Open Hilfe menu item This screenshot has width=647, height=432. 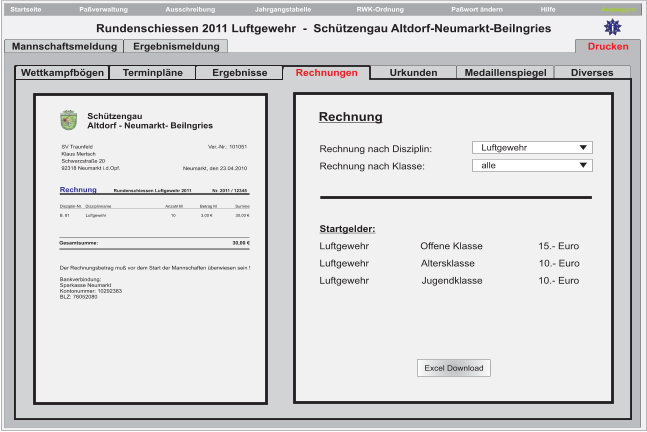548,9
